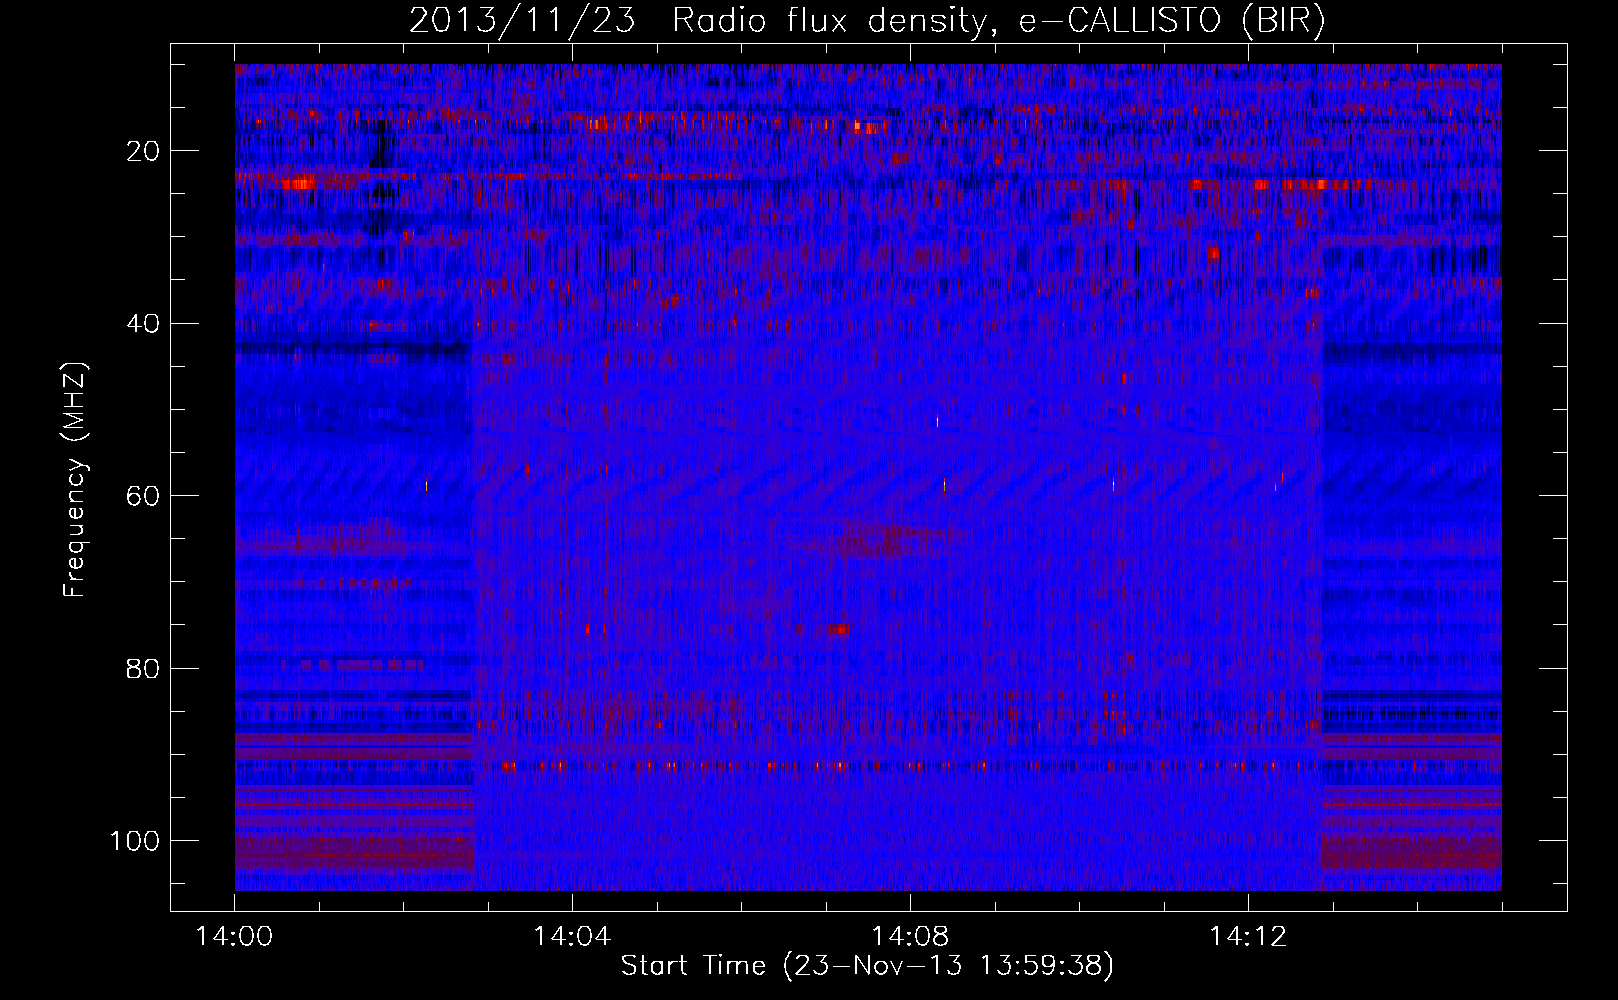1618x1000 pixels.
Task: Click the 20 frequency tick label
Action: point(143,151)
